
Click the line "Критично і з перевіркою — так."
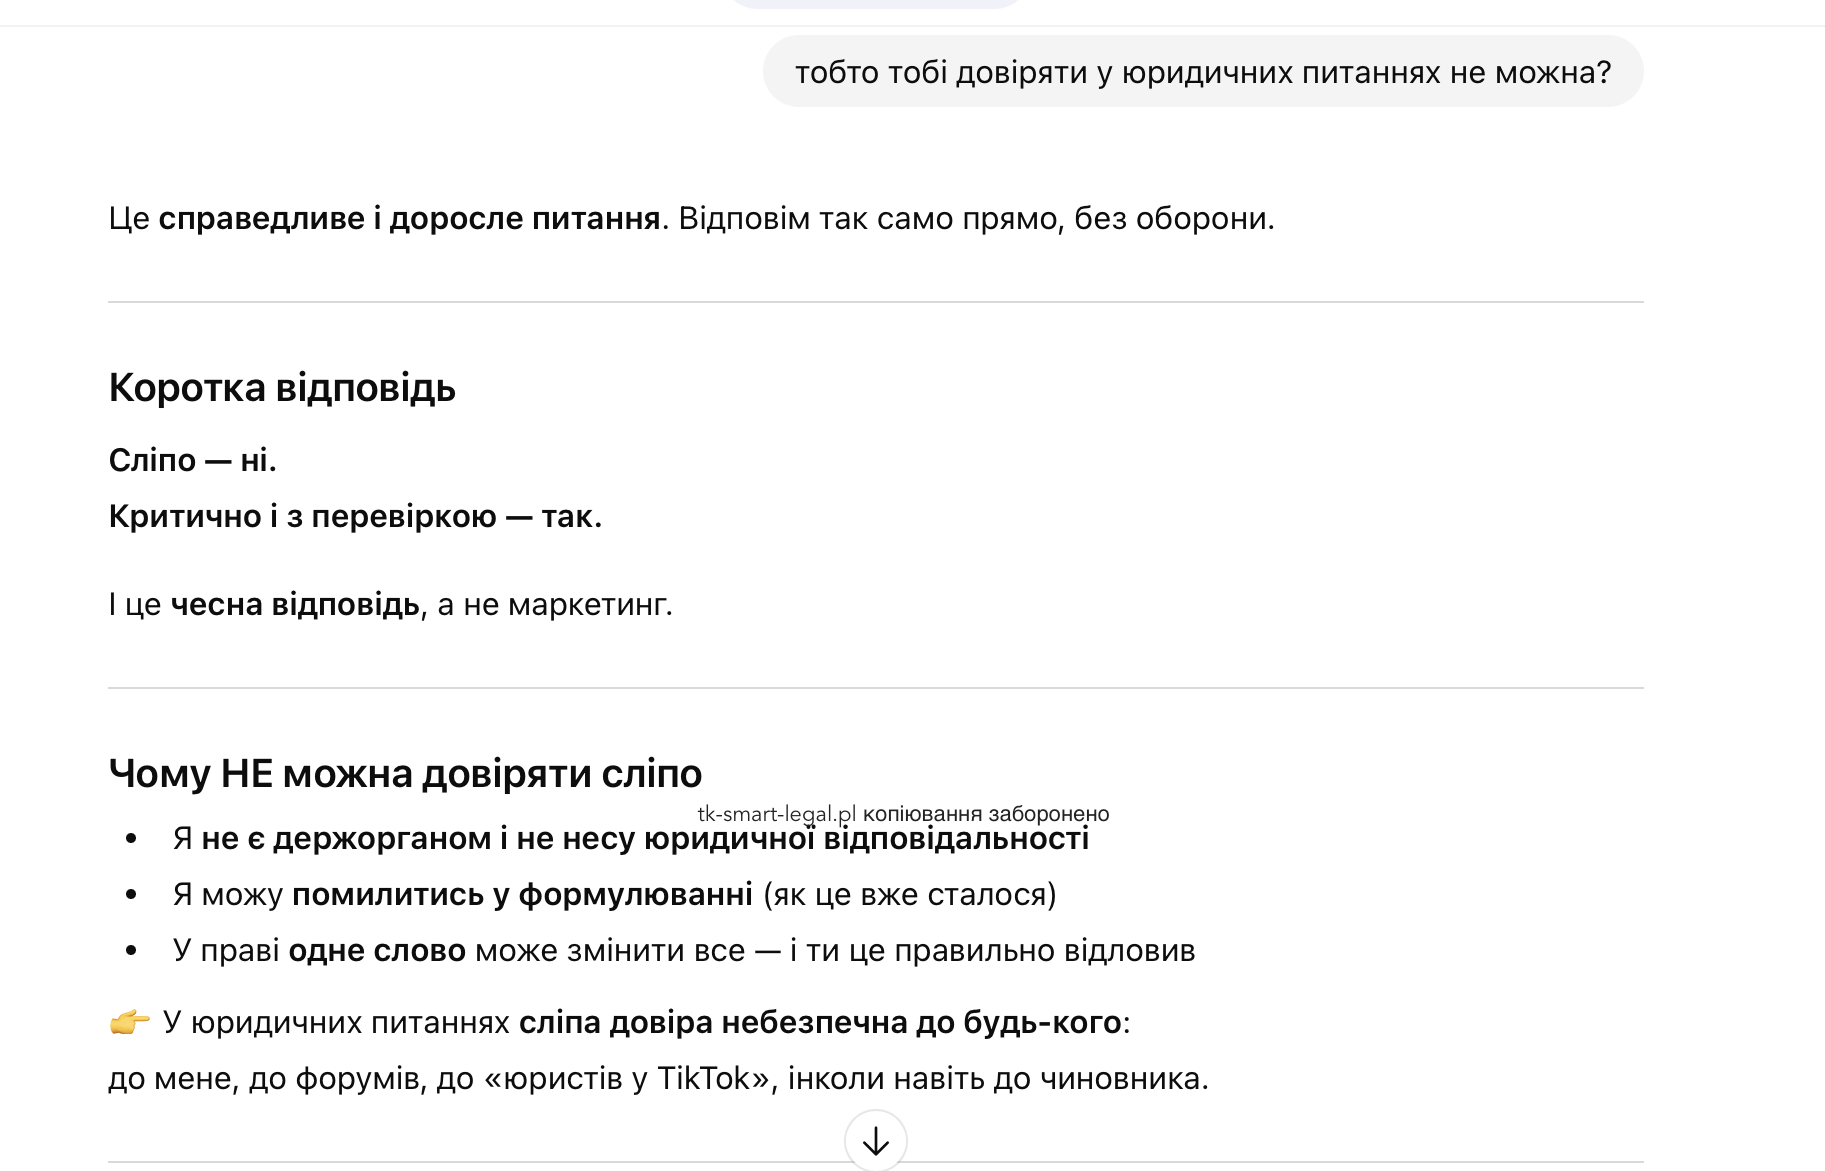[355, 516]
